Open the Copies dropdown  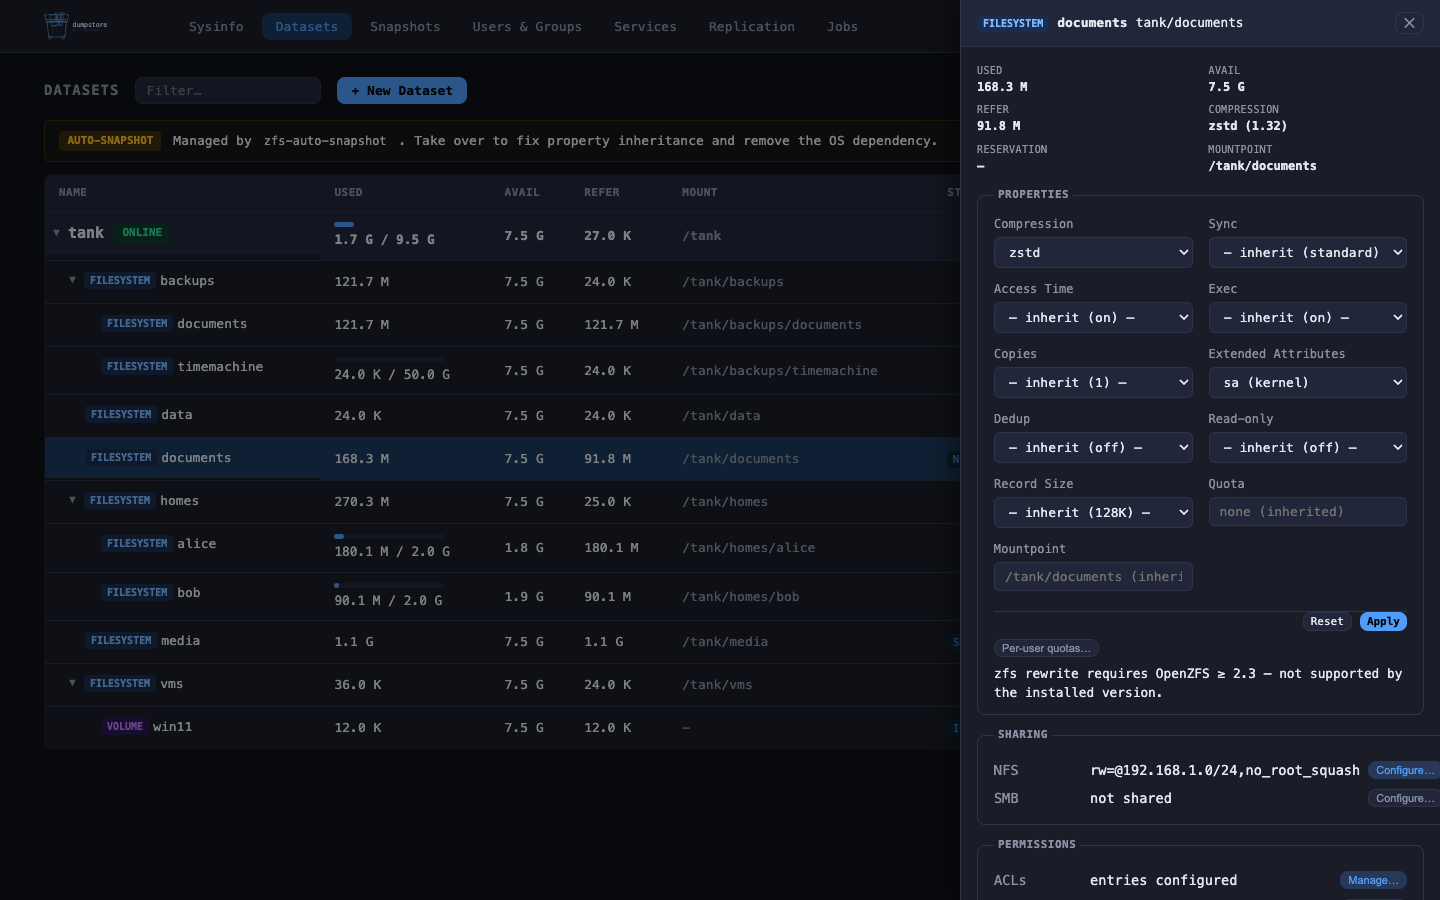(x=1093, y=383)
